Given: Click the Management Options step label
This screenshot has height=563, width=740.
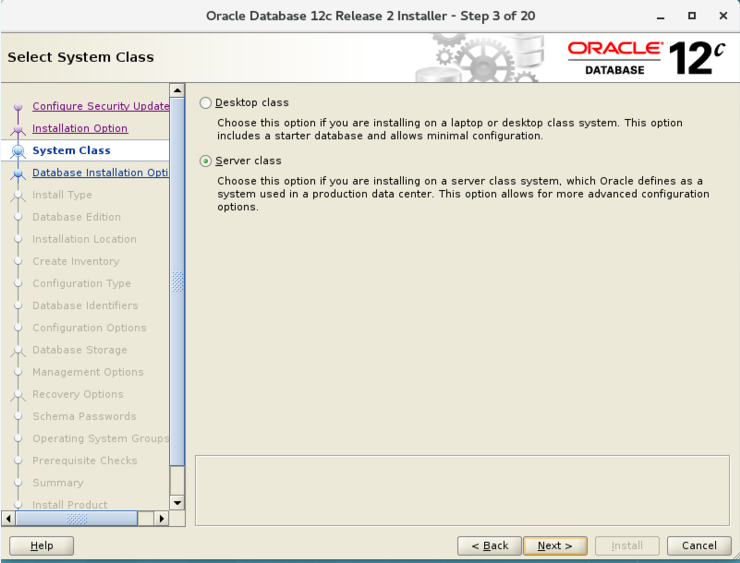Looking at the screenshot, I should [88, 372].
